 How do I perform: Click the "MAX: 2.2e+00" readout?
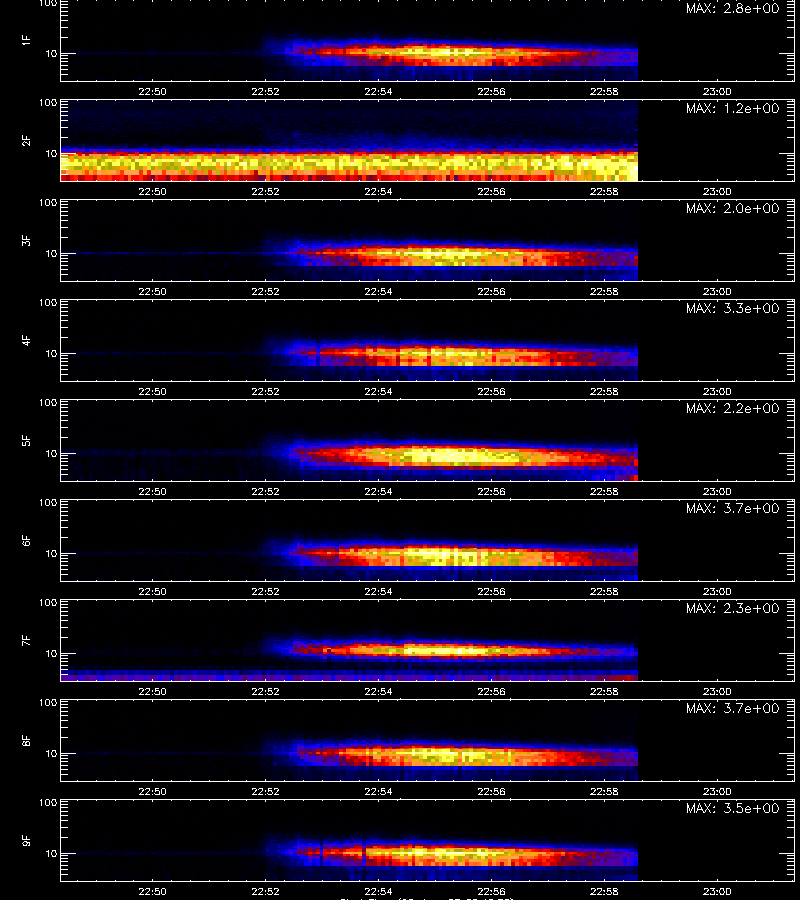(x=732, y=408)
